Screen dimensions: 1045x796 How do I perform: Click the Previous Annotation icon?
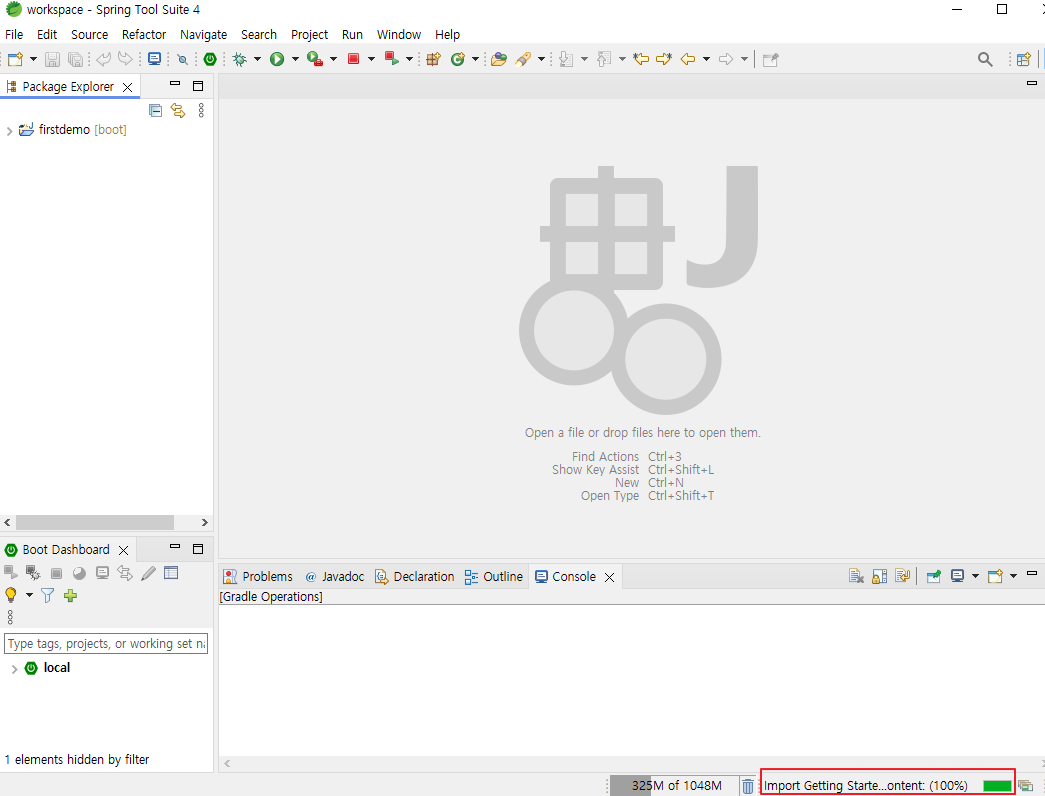click(x=604, y=59)
